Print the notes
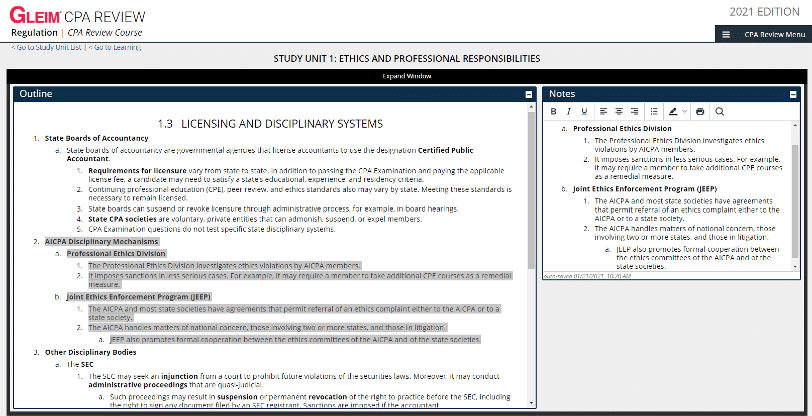Image resolution: width=812 pixels, height=416 pixels. [x=700, y=111]
